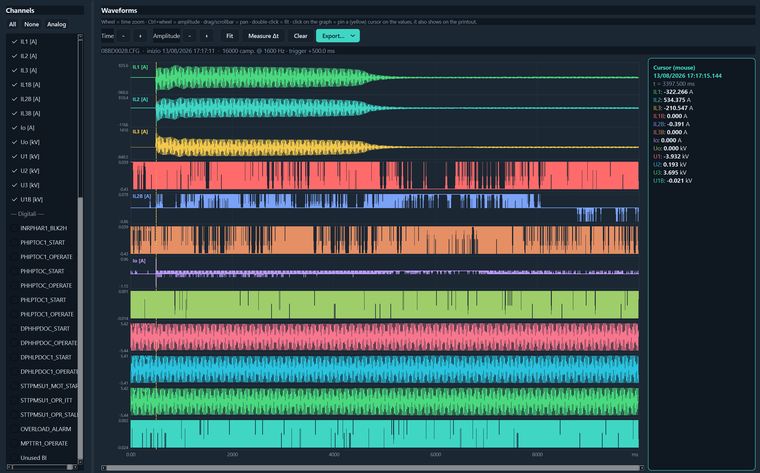Screen dimensions: 760x473
Task: Click the U3 value 3.695 kV in cursor panel
Action: pyautogui.click(x=675, y=173)
